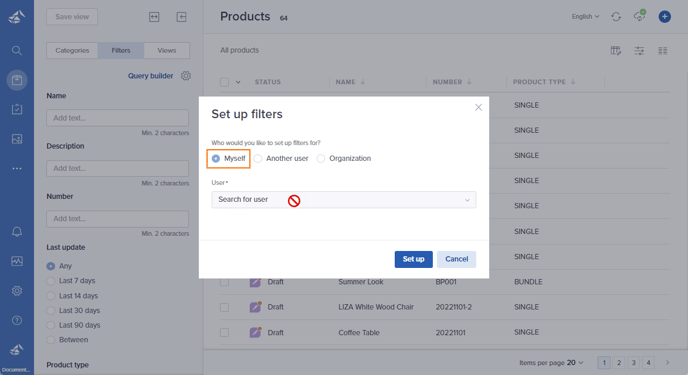The height and width of the screenshot is (375, 688).
Task: Switch to the Categories tab
Action: pyautogui.click(x=72, y=50)
